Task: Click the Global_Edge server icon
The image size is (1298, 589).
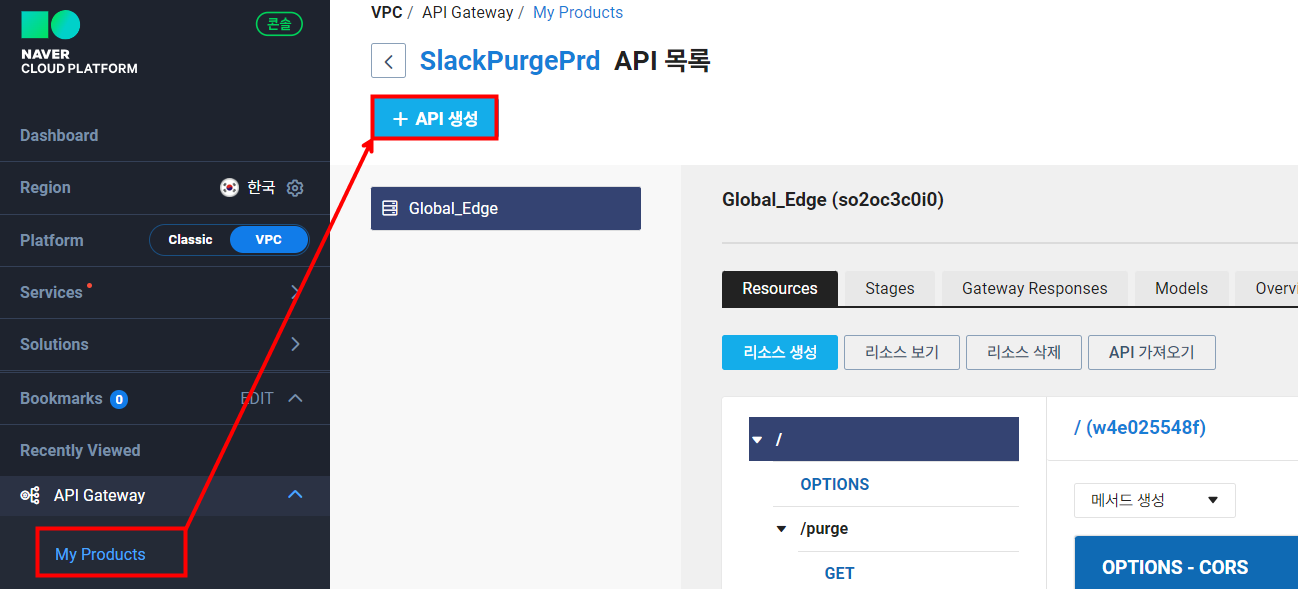Action: (x=390, y=209)
